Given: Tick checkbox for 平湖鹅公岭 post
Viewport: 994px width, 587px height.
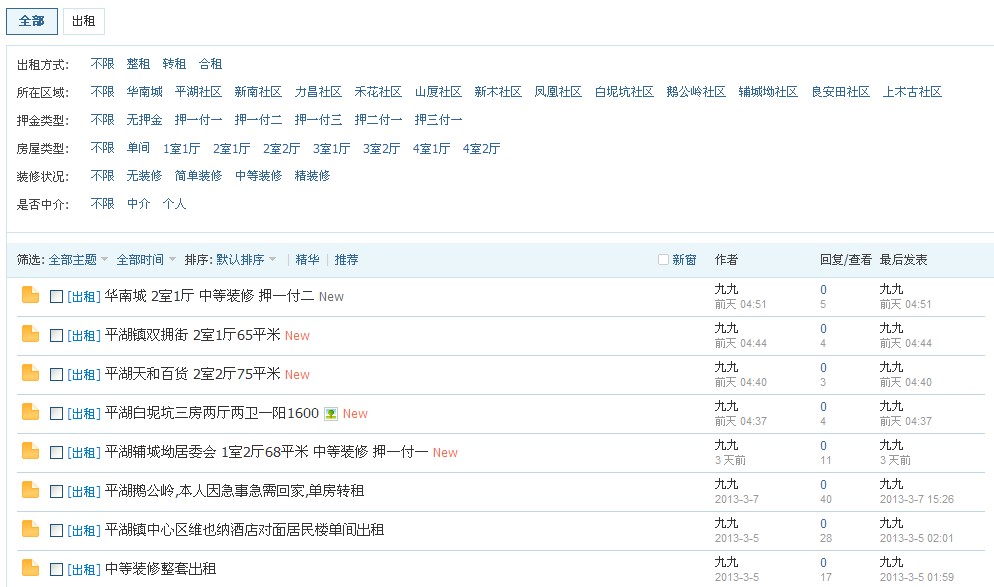Looking at the screenshot, I should coord(56,491).
